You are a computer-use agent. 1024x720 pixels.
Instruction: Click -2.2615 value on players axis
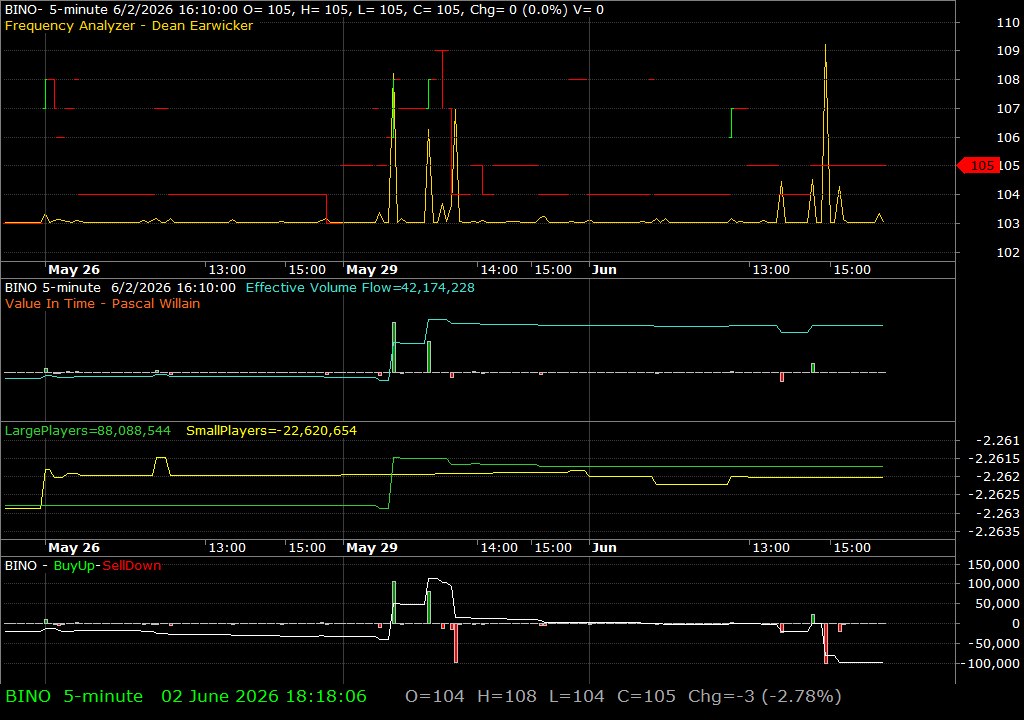[x=993, y=459]
